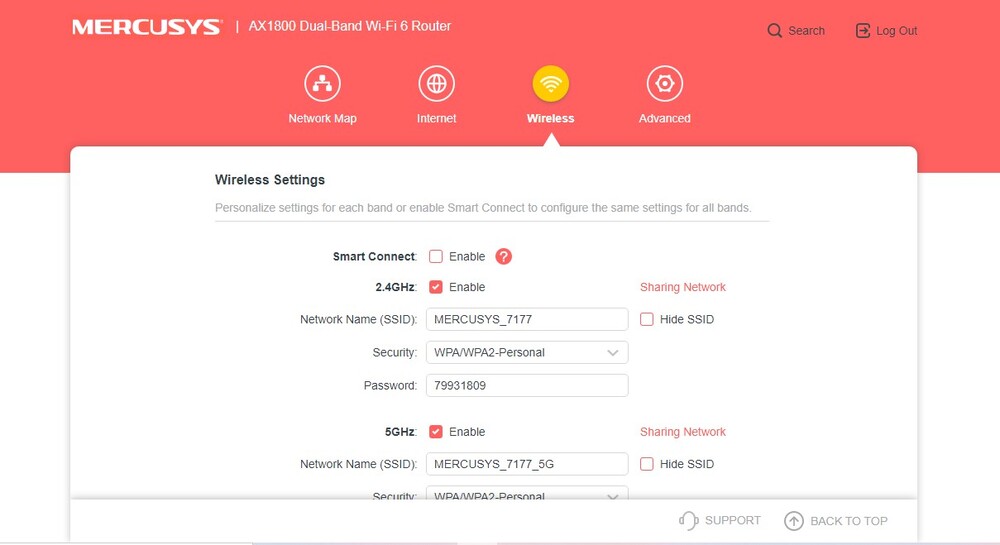
Task: Click the Log Out text link
Action: (897, 31)
